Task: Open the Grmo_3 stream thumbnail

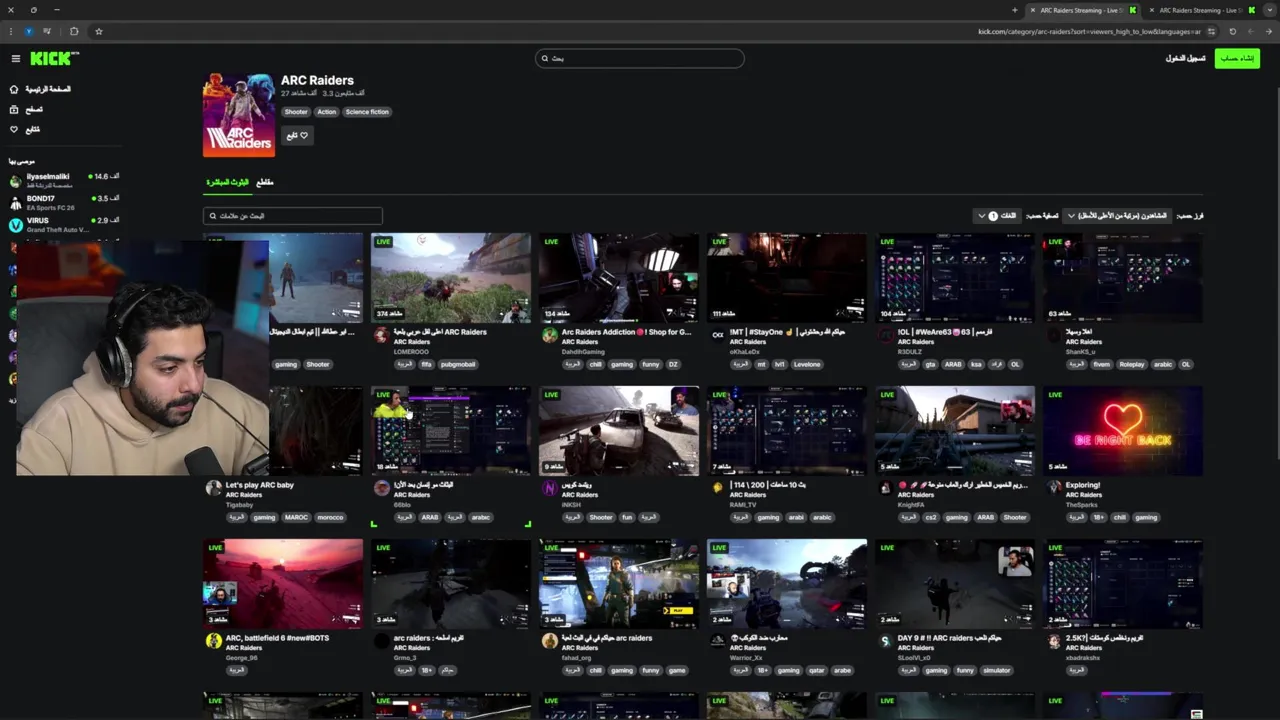Action: pyautogui.click(x=451, y=584)
